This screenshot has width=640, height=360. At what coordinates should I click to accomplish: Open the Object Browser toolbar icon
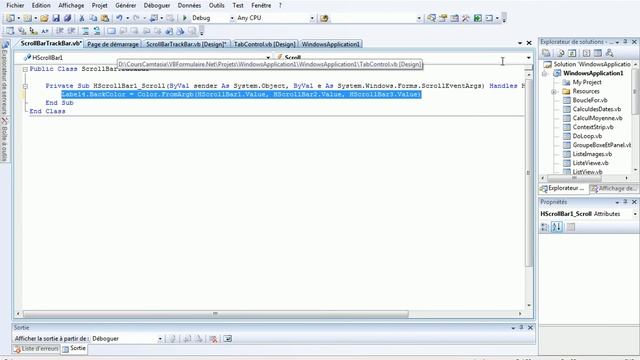click(454, 18)
